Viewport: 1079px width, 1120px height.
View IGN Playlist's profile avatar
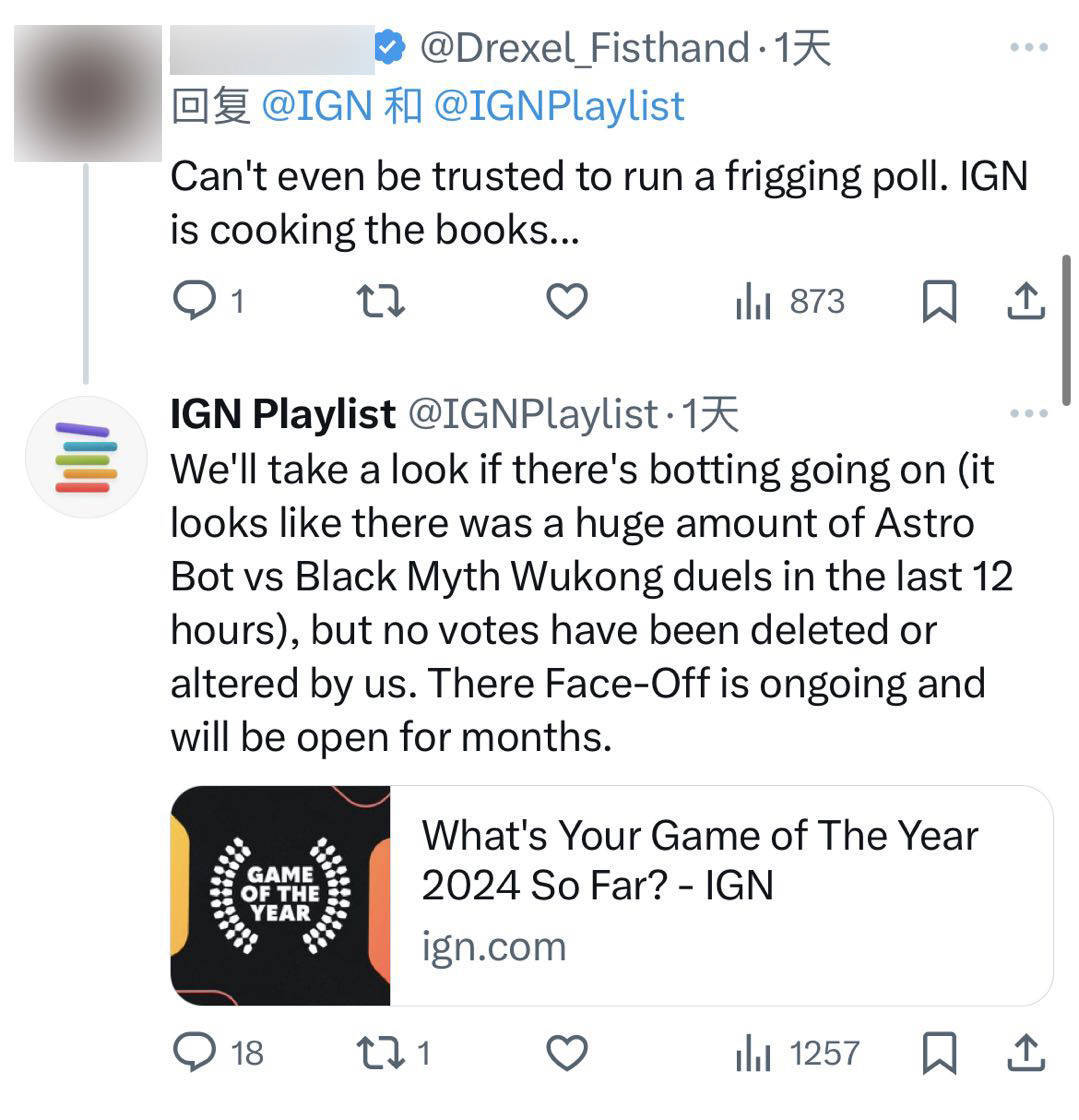coord(88,457)
